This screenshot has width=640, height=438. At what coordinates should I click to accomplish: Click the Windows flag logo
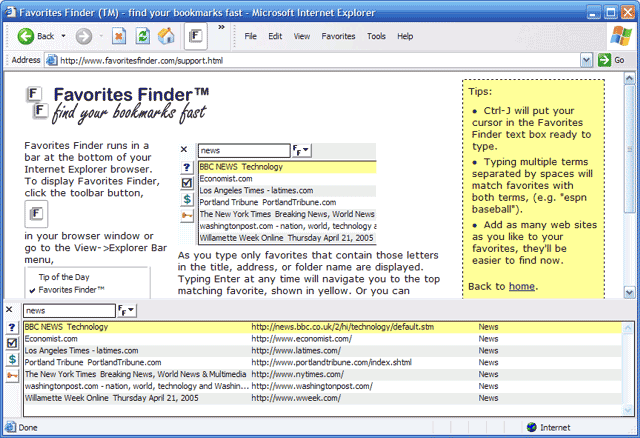point(621,36)
